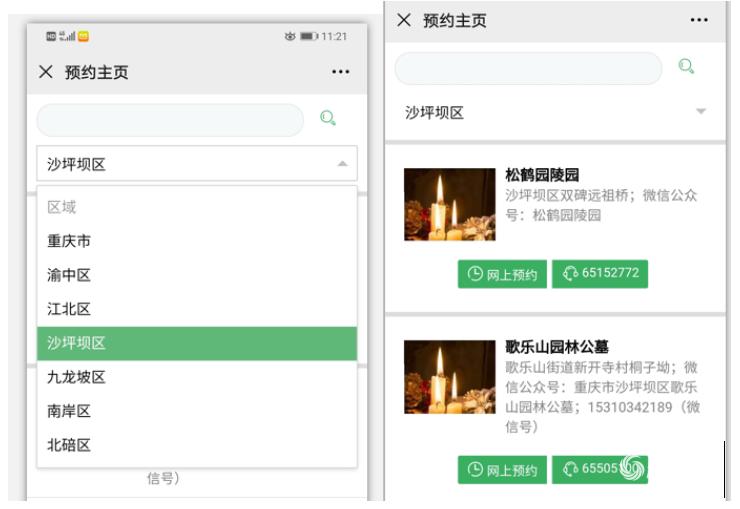Select 重庆市 from the region list

coord(197,241)
